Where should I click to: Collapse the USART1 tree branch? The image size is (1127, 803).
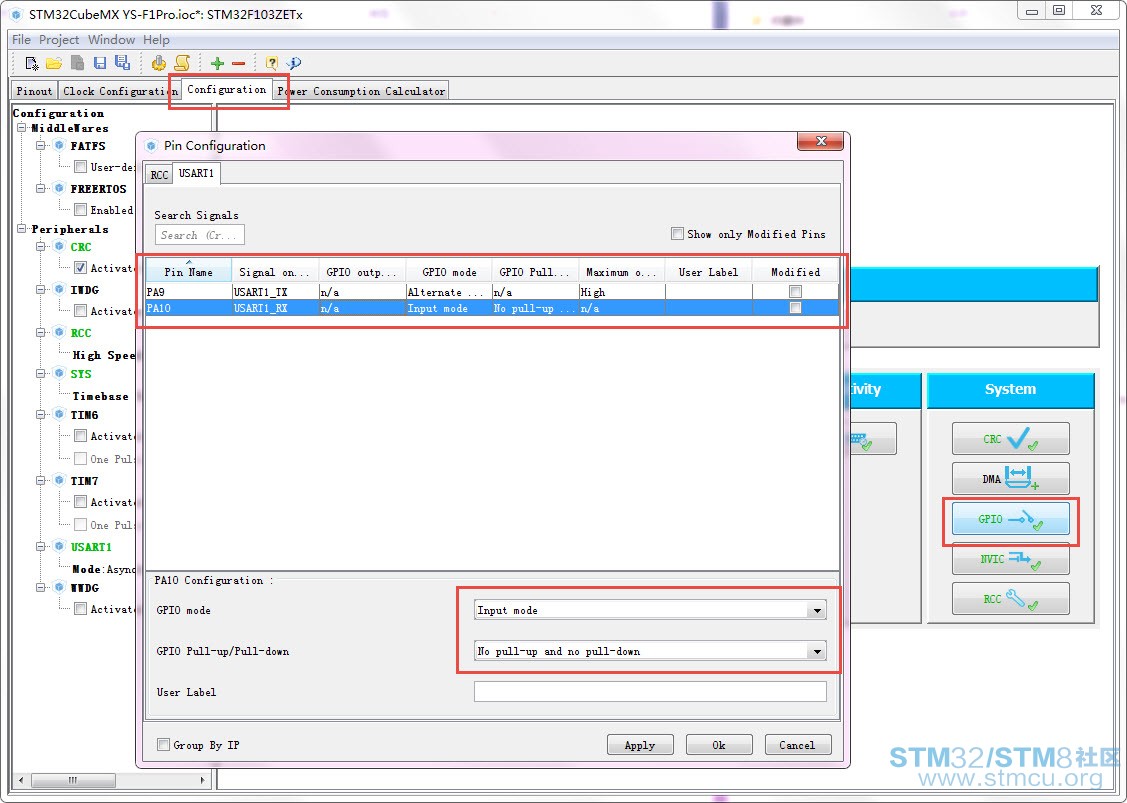point(41,546)
